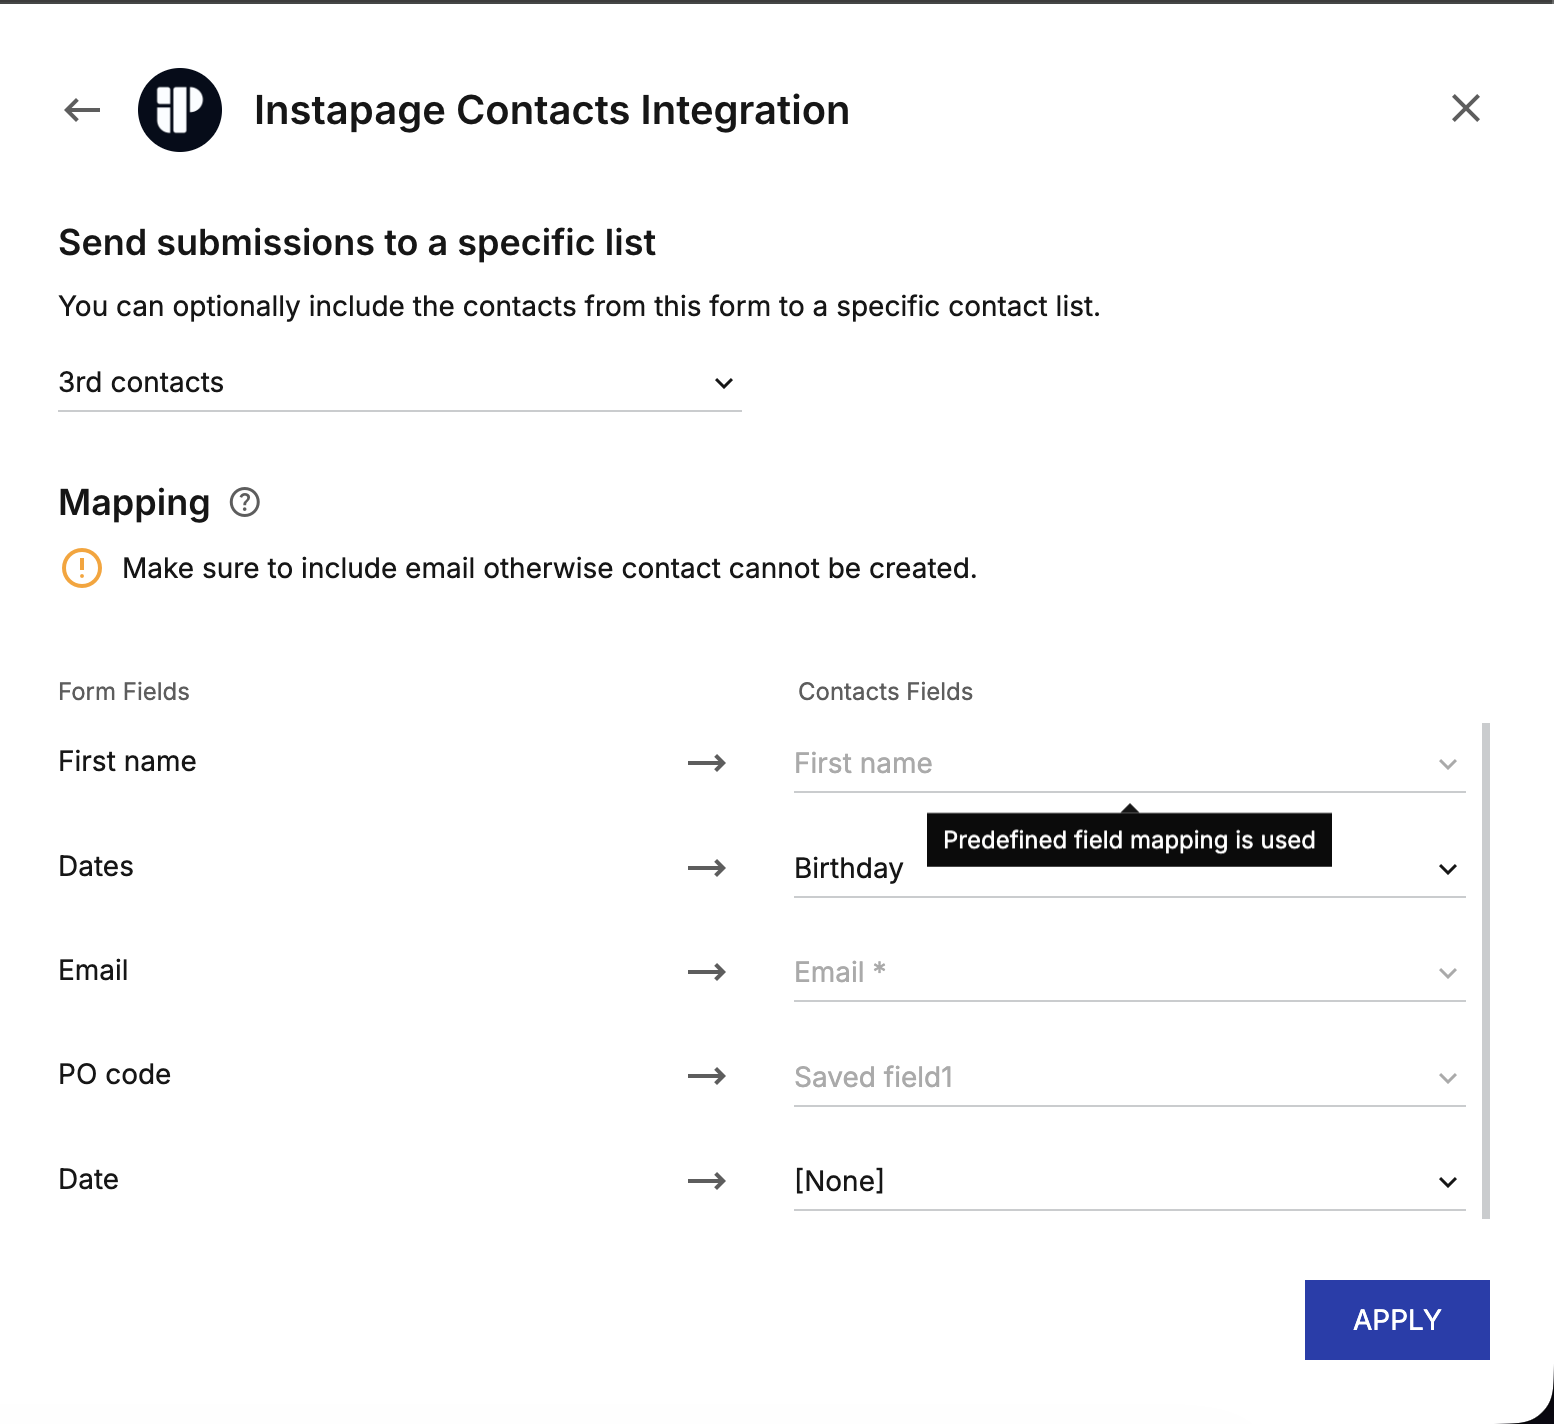Expand the Email contacts field dropdown

click(1128, 973)
